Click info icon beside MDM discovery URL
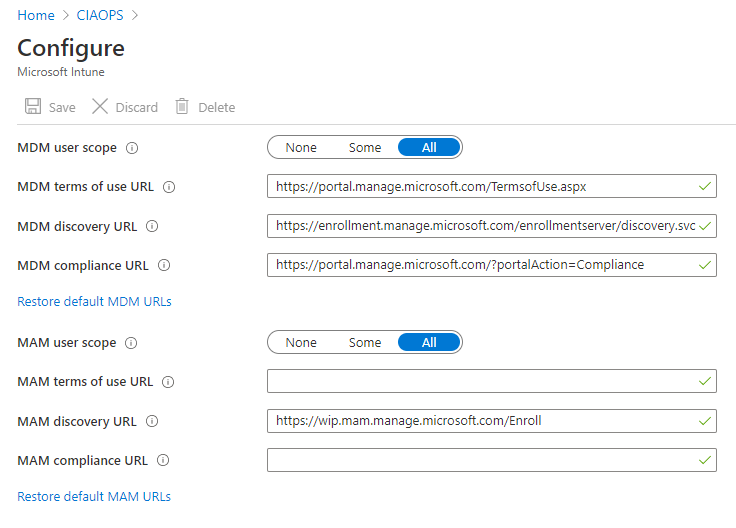The width and height of the screenshot is (736, 528). click(x=152, y=226)
